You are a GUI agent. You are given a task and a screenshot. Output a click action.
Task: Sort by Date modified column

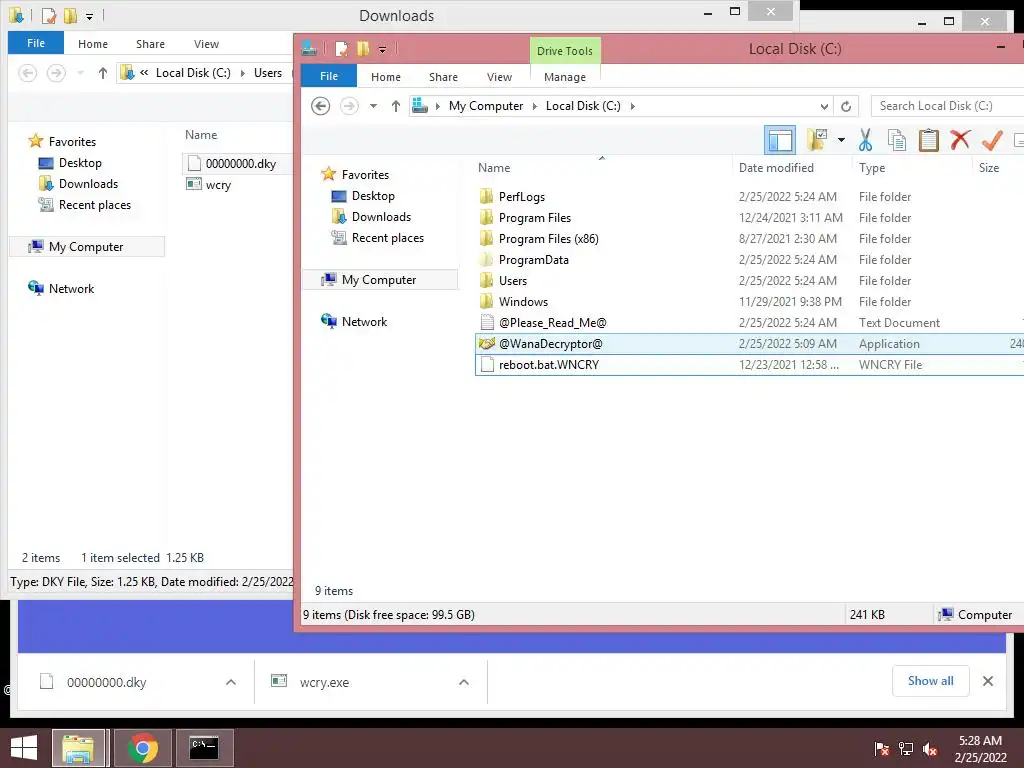pos(776,168)
